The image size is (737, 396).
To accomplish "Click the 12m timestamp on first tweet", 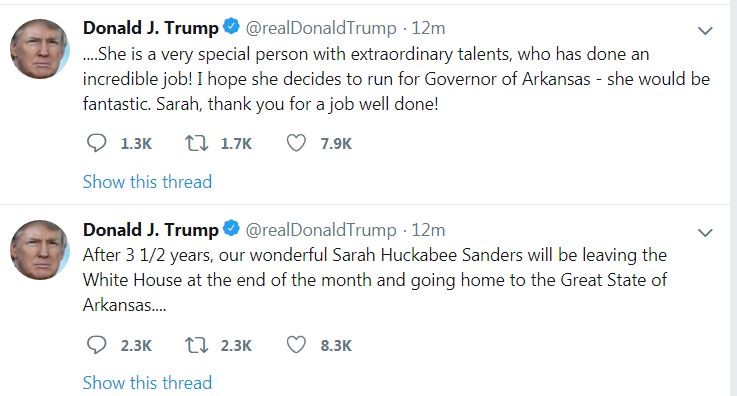I will (x=428, y=28).
